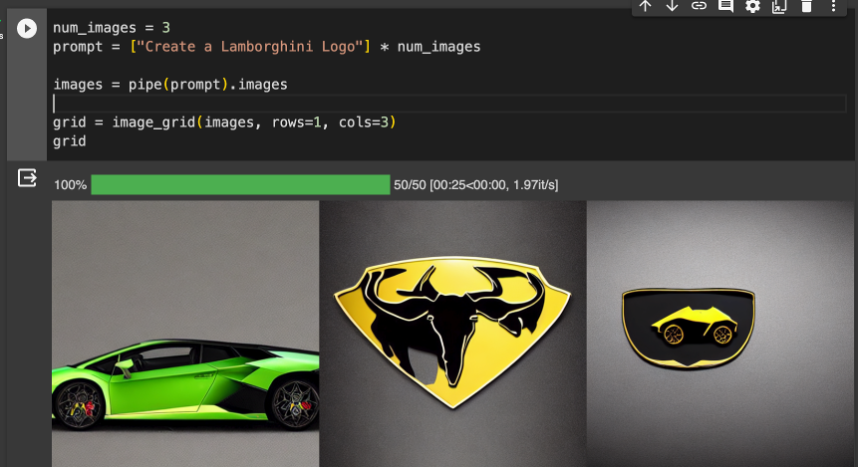Open cell editor settings gear
Screen dimensions: 858x468
(752, 6)
